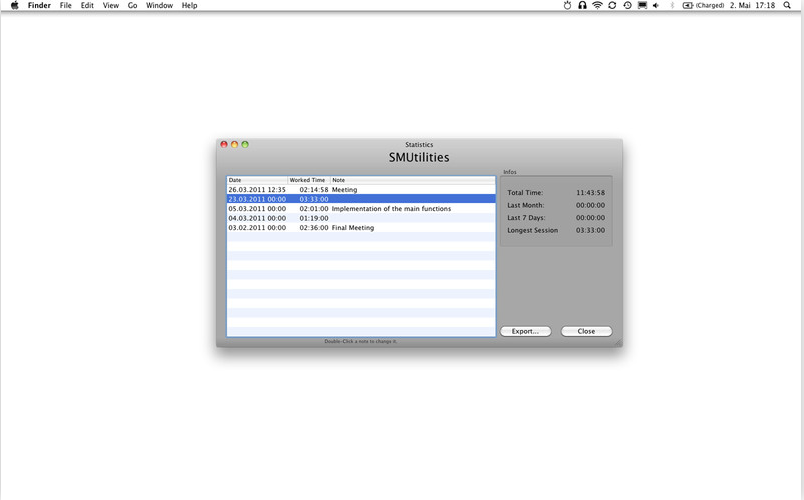804x500 pixels.
Task: Click worked time 02:36:00
Action: (314, 228)
